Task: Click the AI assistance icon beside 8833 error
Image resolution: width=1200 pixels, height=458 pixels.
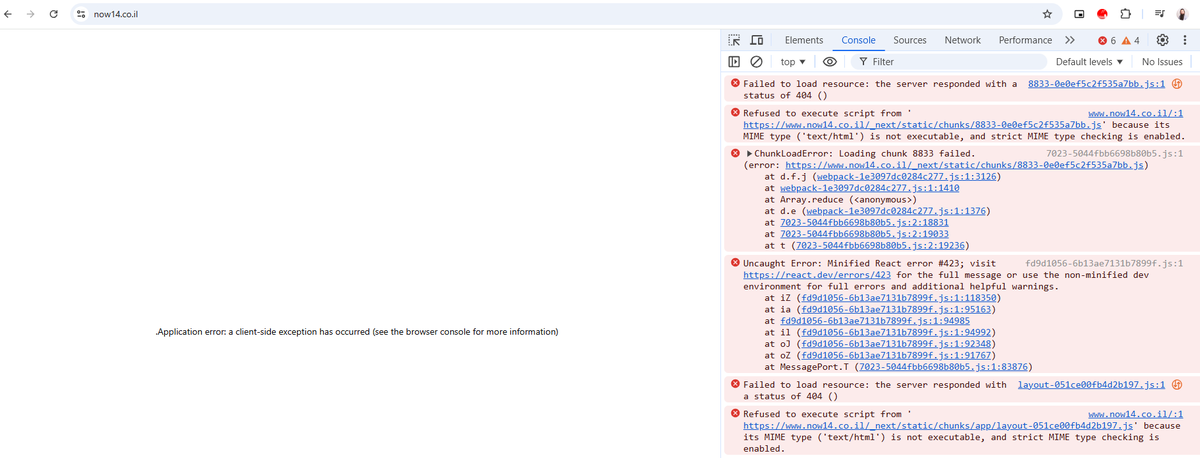Action: (x=1177, y=84)
